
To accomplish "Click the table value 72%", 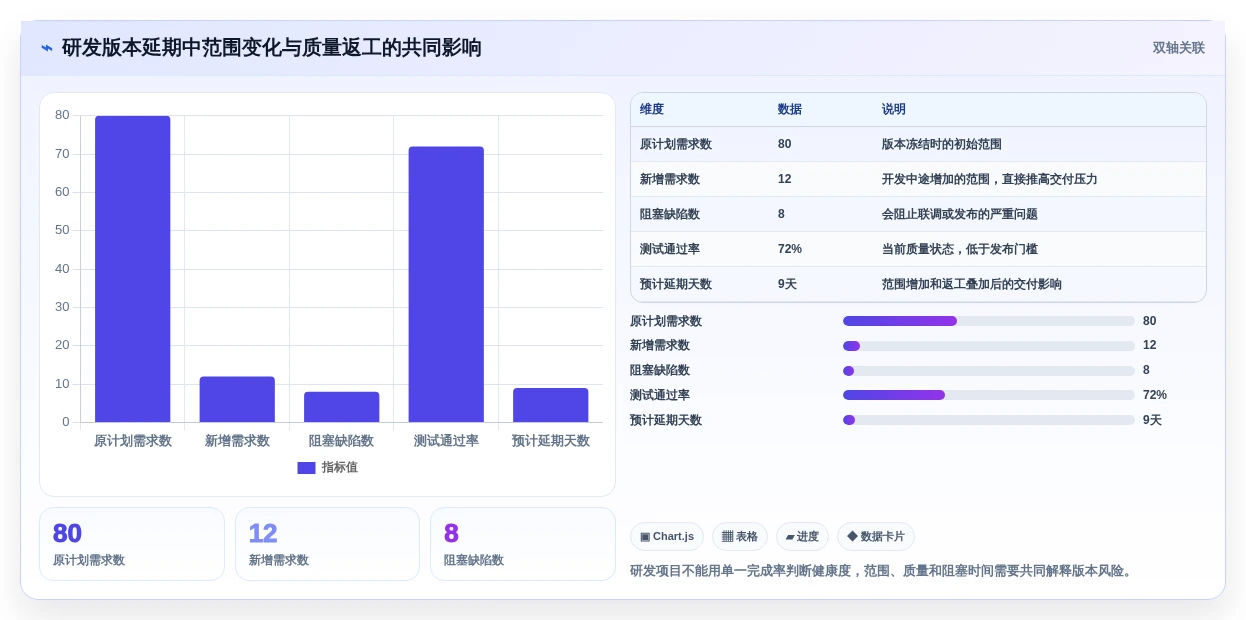I will [790, 249].
